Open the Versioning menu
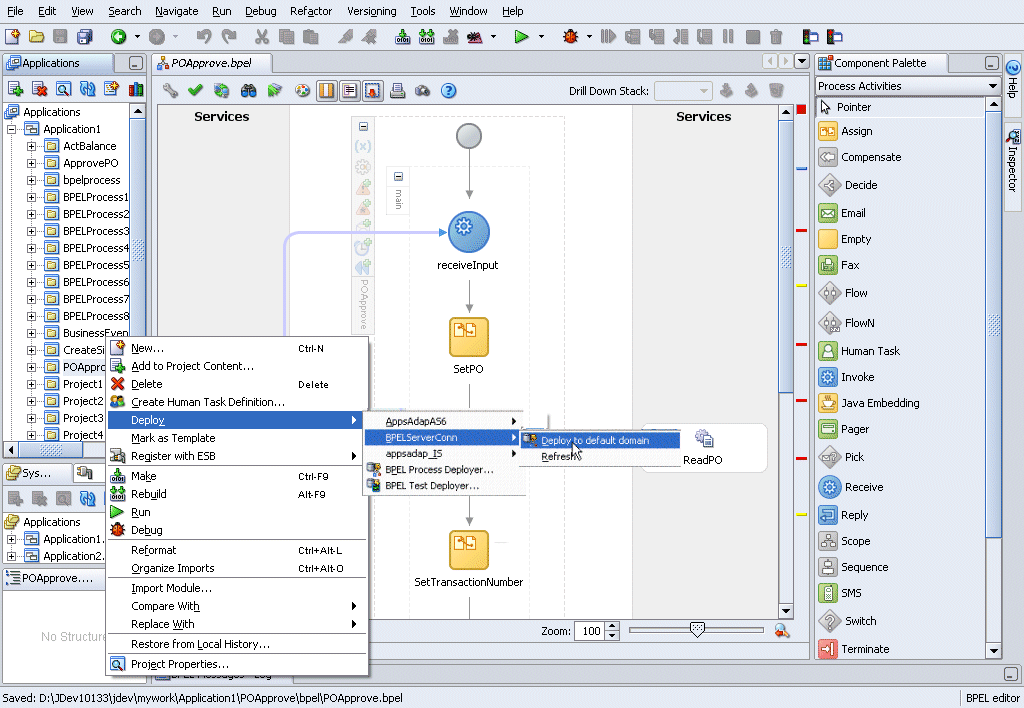This screenshot has height=708, width=1024. point(372,11)
